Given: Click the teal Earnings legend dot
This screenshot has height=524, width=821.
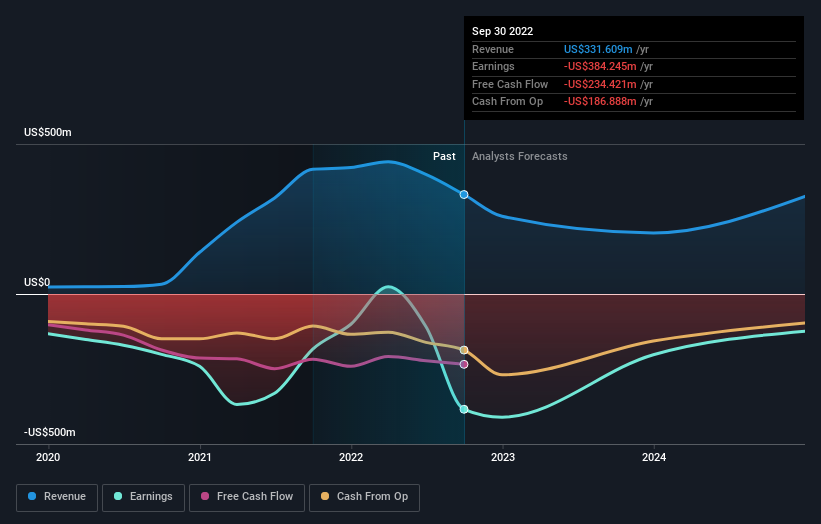Looking at the screenshot, I should (118, 496).
